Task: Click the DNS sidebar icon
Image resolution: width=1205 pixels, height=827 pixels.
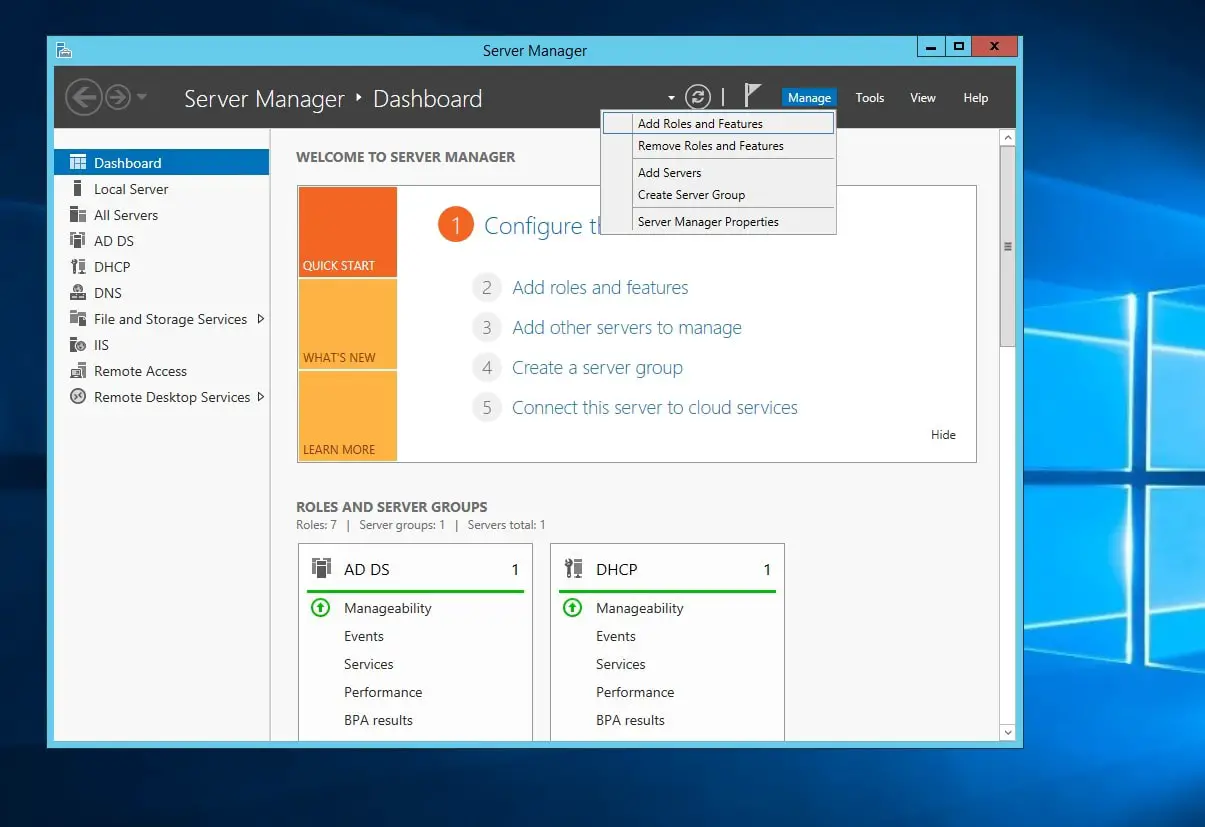Action: (x=77, y=292)
